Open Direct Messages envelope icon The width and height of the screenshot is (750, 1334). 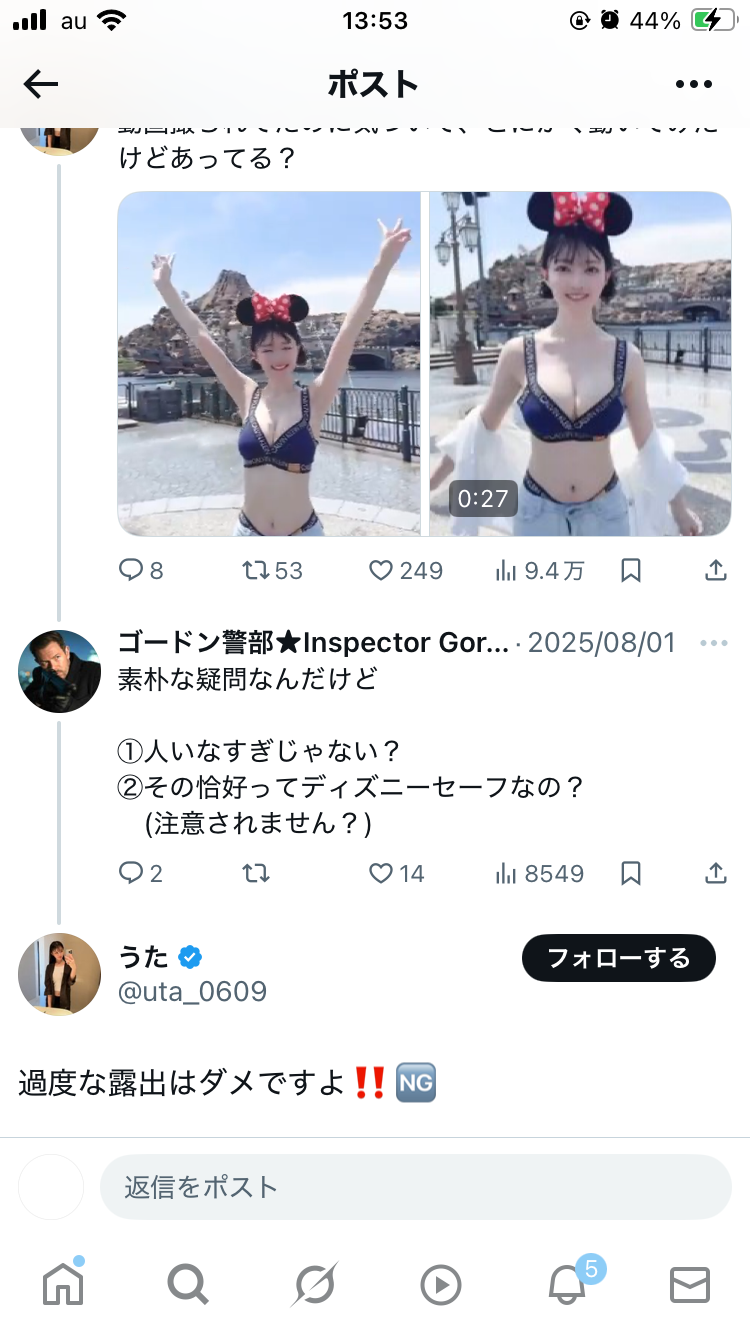689,1284
